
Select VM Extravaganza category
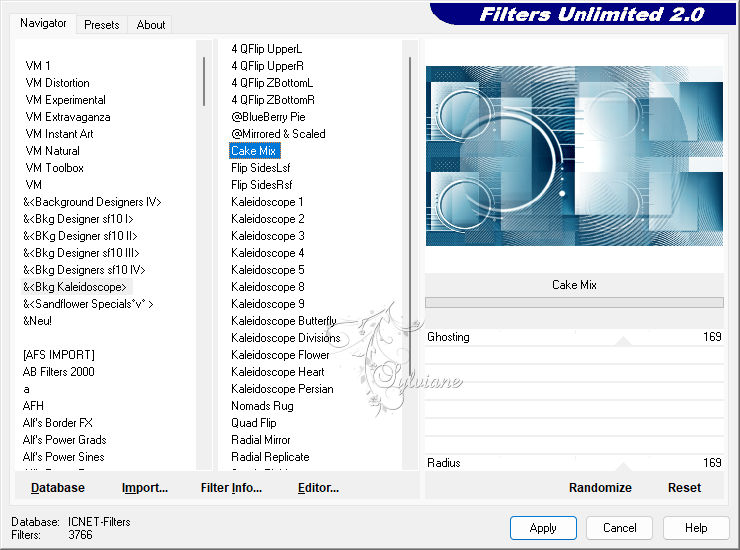pos(68,117)
